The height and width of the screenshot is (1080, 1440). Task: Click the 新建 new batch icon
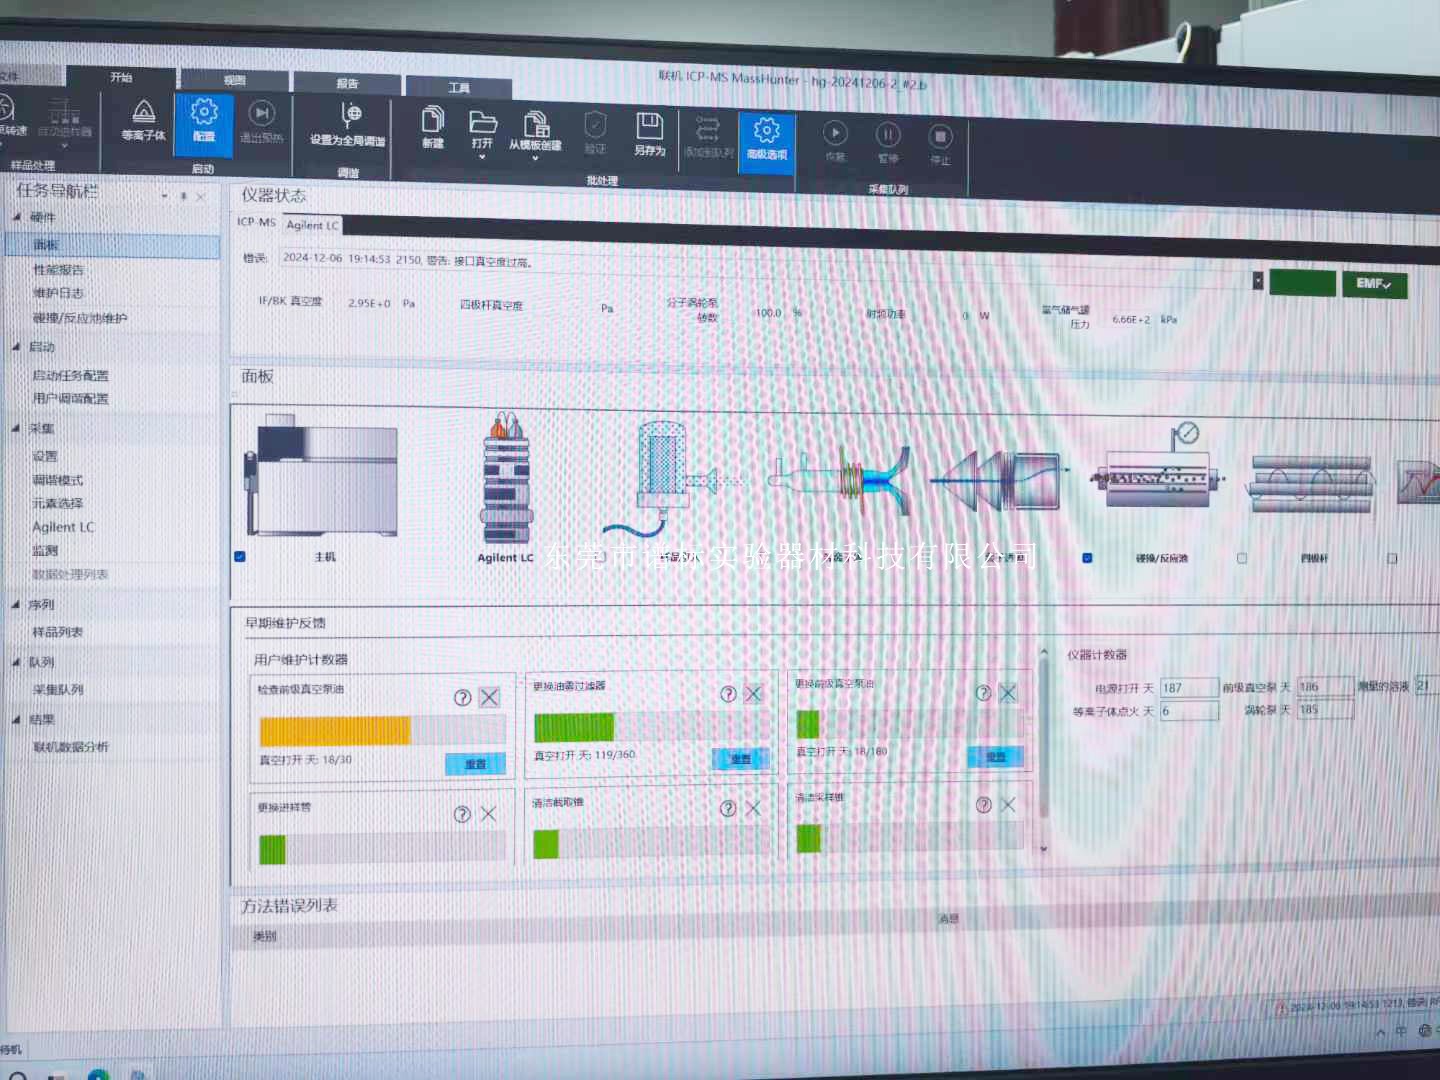pyautogui.click(x=432, y=120)
